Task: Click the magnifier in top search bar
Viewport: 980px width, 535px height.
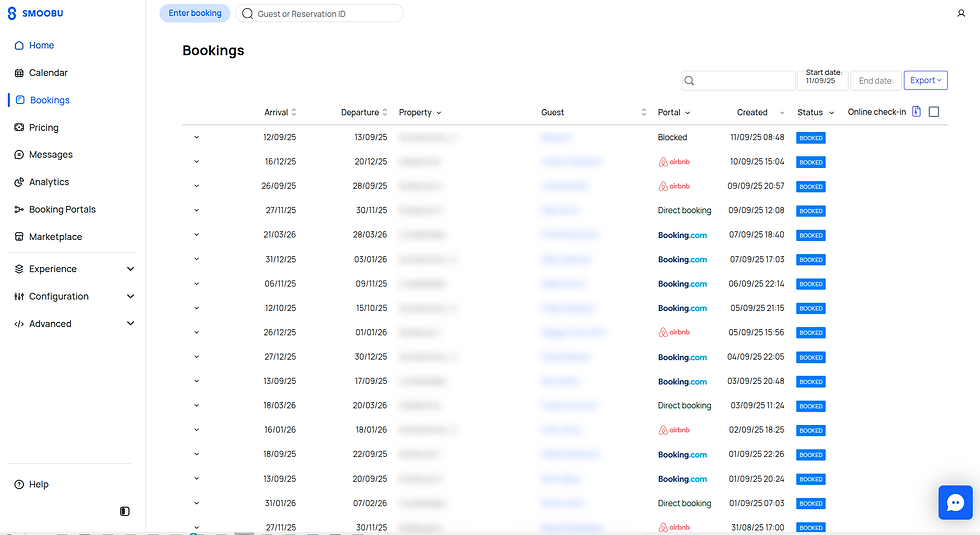Action: [x=248, y=13]
